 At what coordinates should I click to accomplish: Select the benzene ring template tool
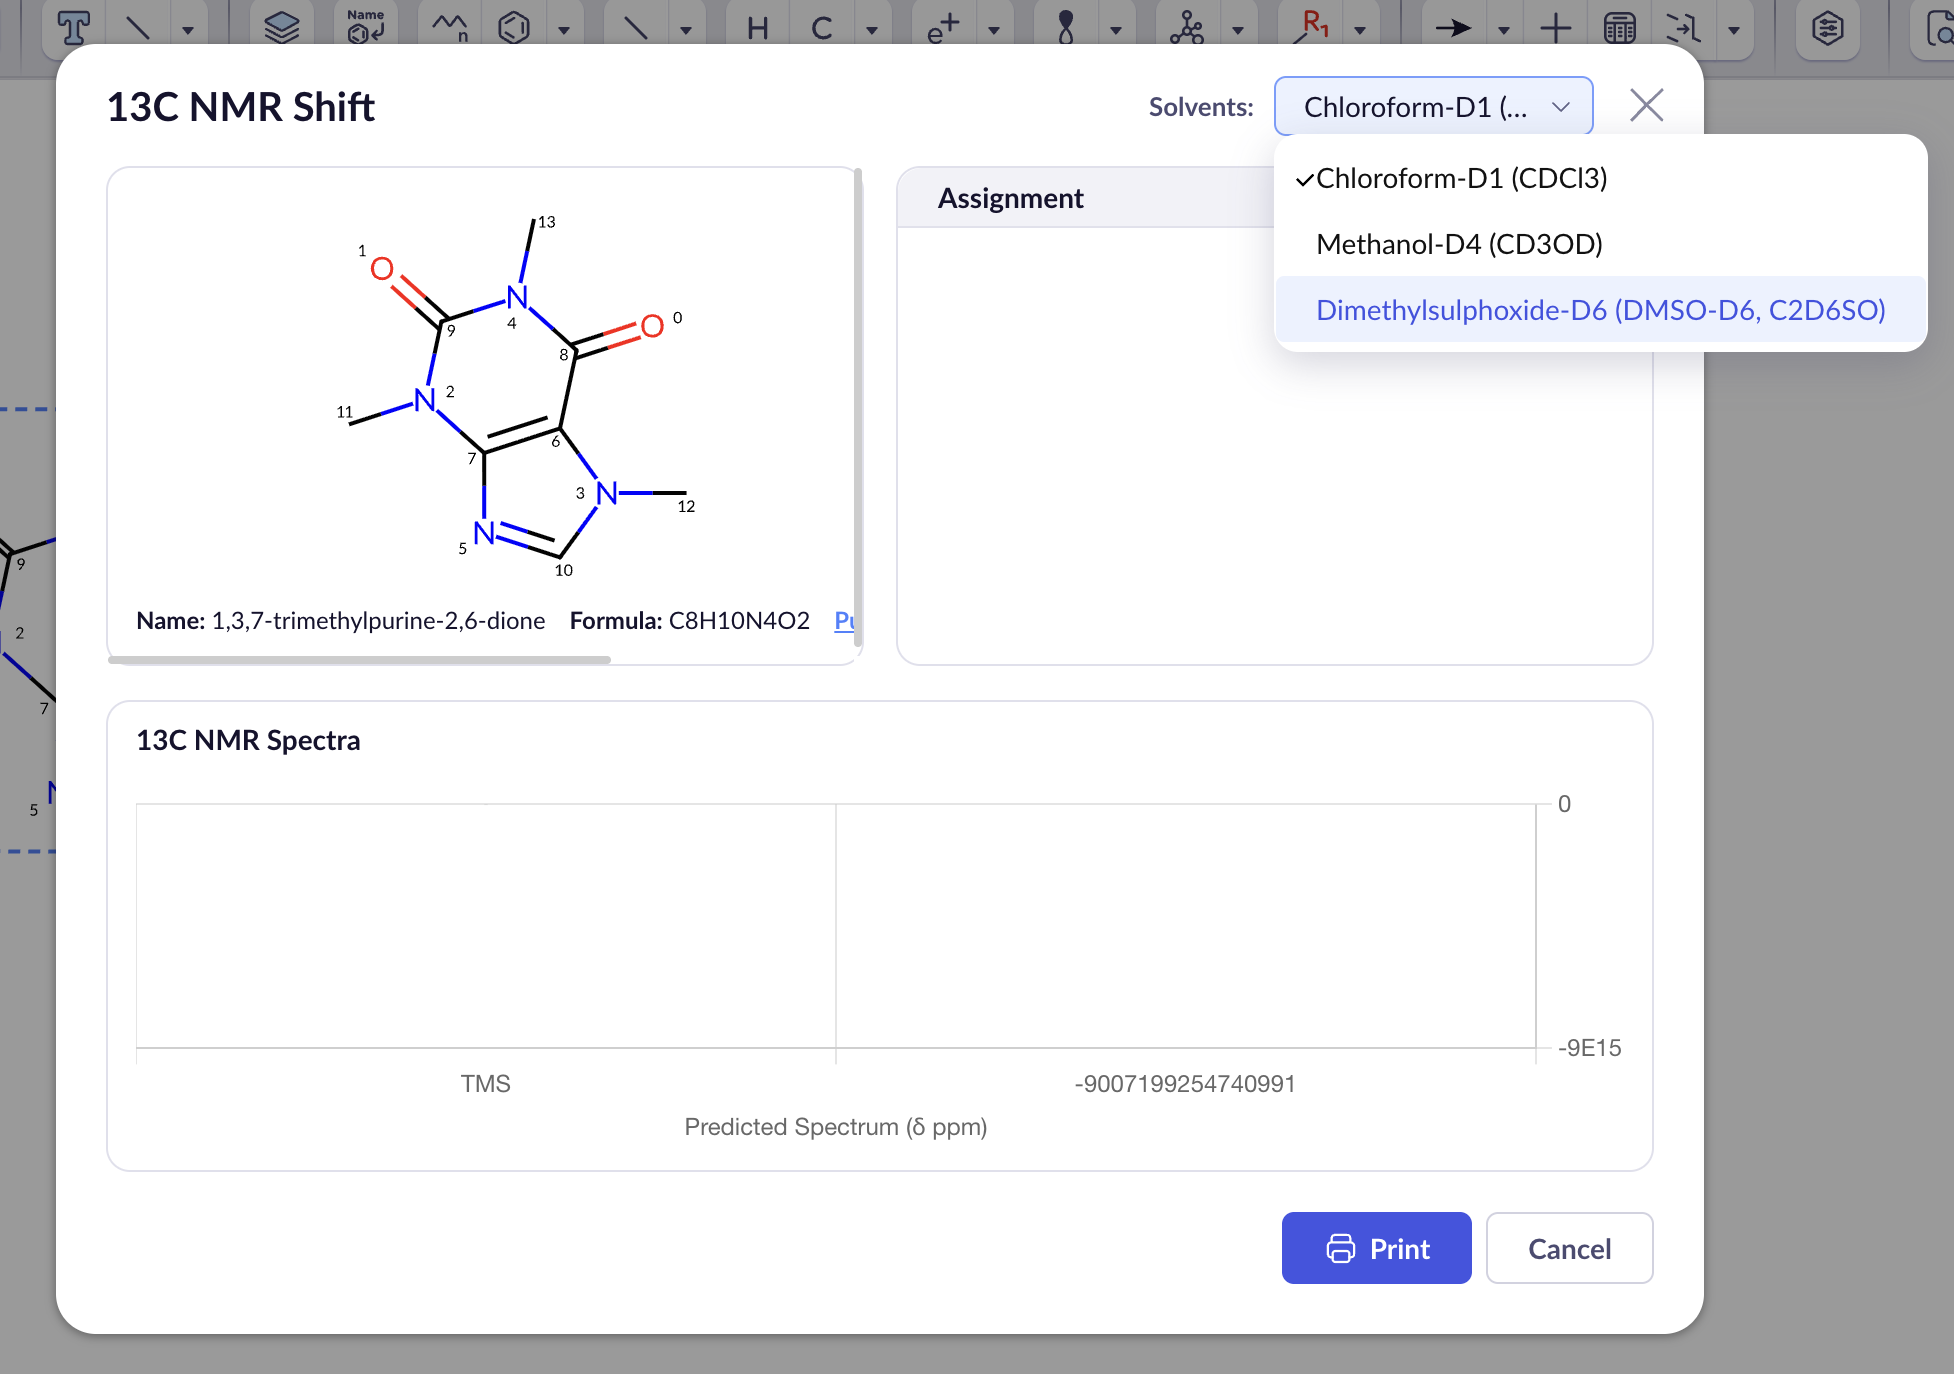514,27
